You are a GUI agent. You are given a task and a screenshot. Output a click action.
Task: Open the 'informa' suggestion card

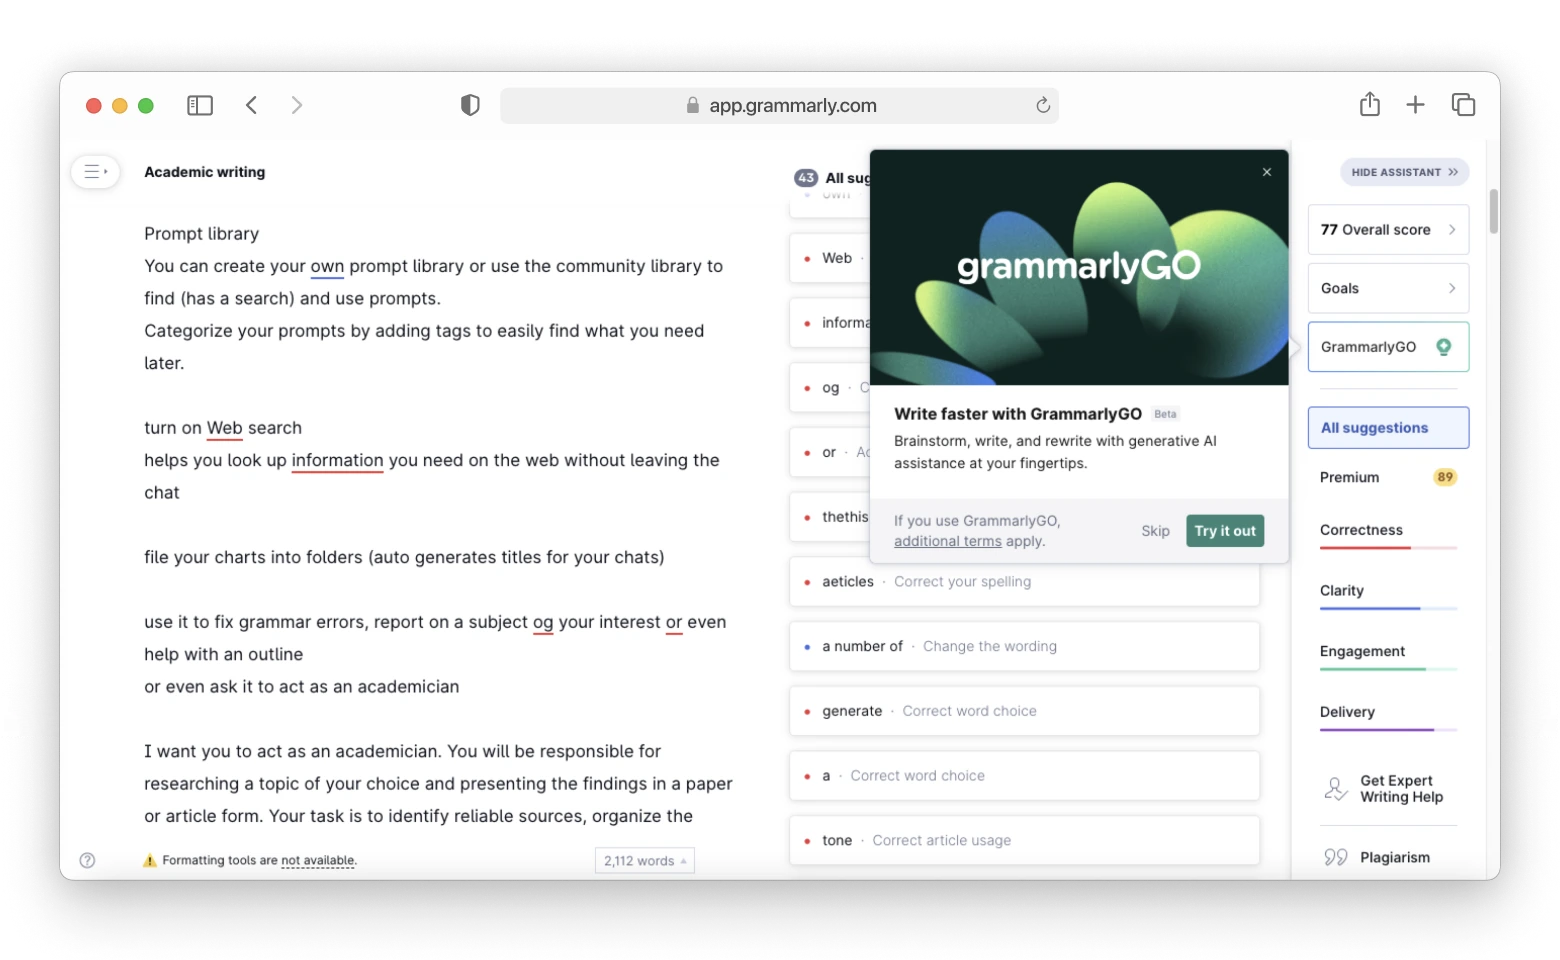coord(830,323)
